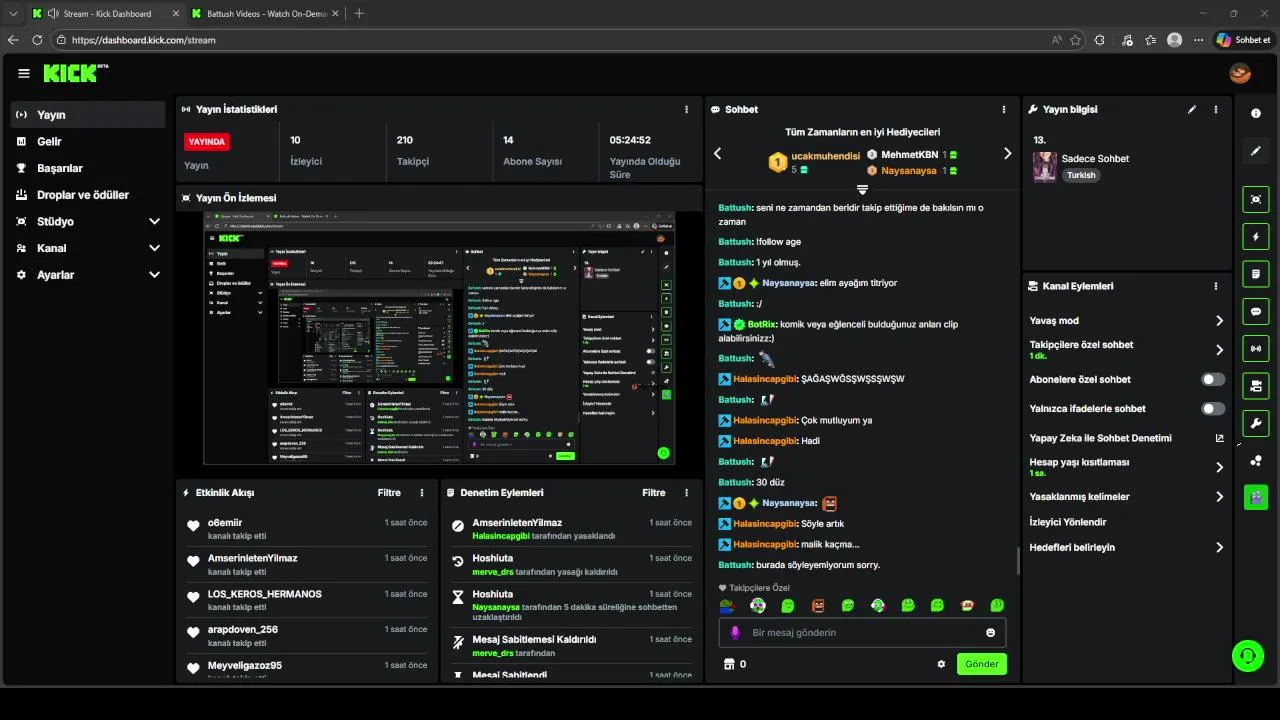This screenshot has width=1280, height=720.
Task: Open Yayın İstatistikleri panel options menu
Action: (686, 110)
